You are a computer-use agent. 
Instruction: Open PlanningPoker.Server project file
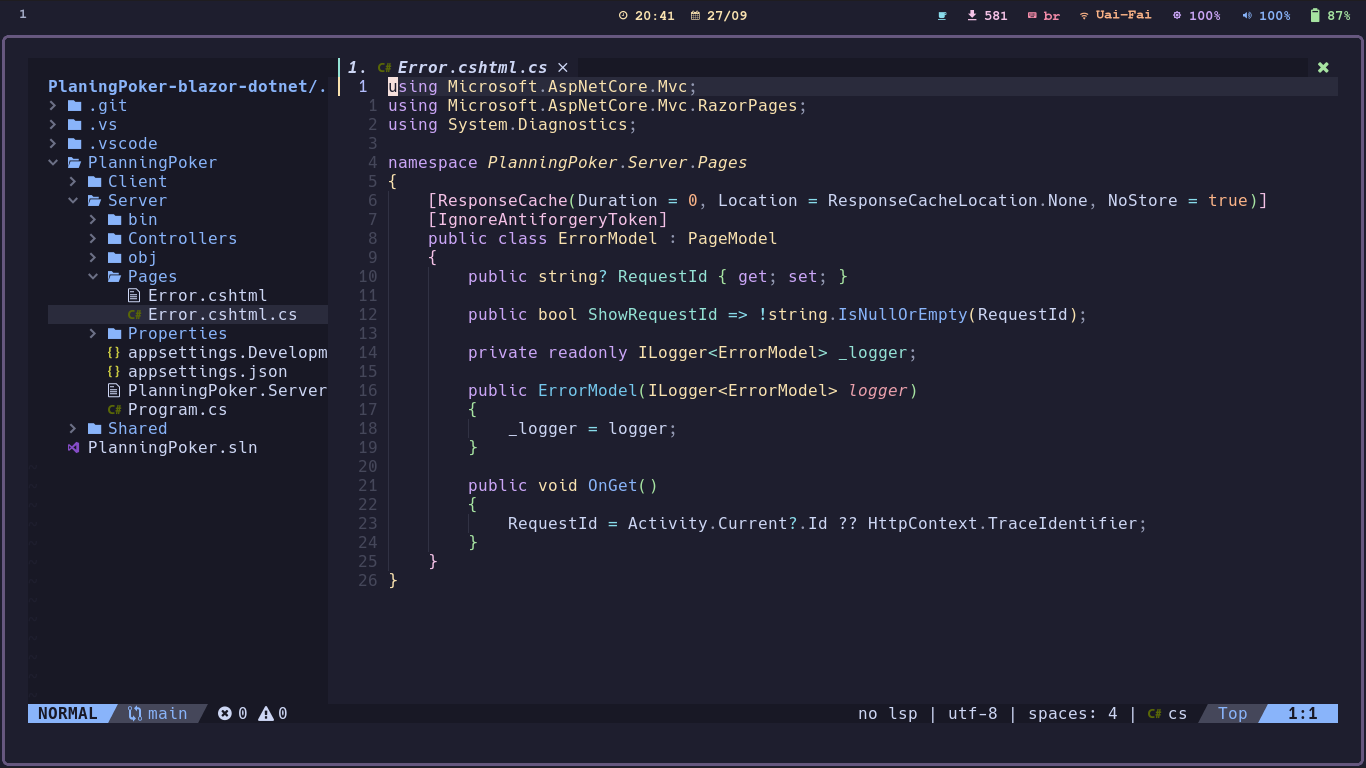tap(227, 391)
